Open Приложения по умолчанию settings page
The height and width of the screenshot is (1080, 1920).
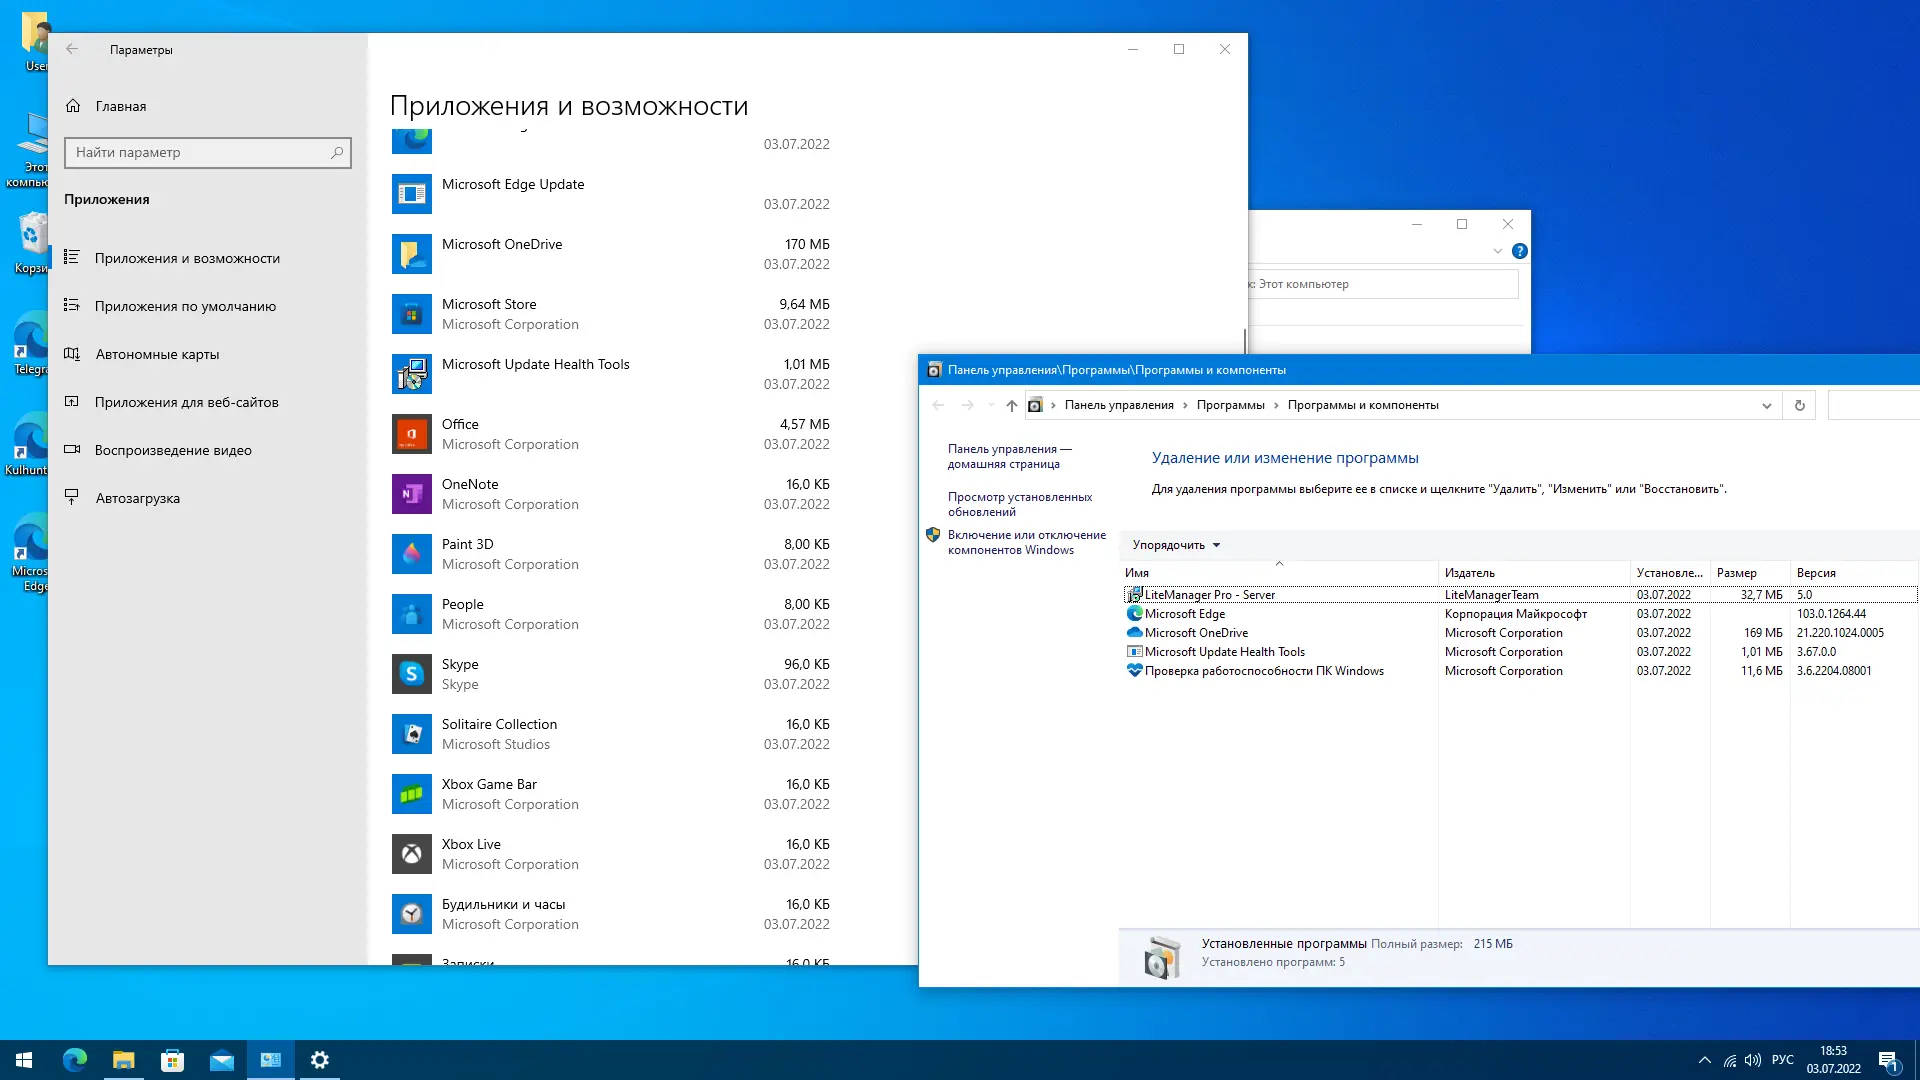185,306
